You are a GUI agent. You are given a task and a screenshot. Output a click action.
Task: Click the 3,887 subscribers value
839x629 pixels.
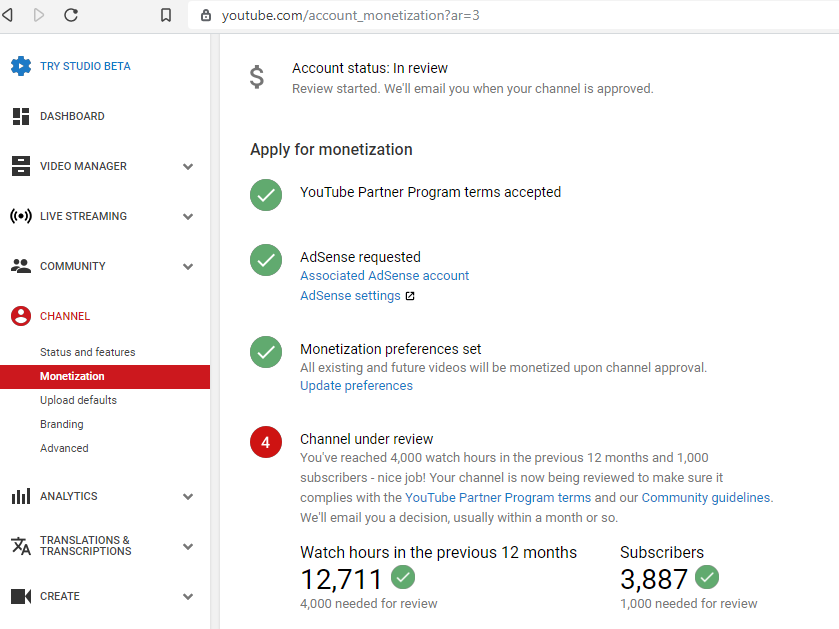click(x=653, y=579)
